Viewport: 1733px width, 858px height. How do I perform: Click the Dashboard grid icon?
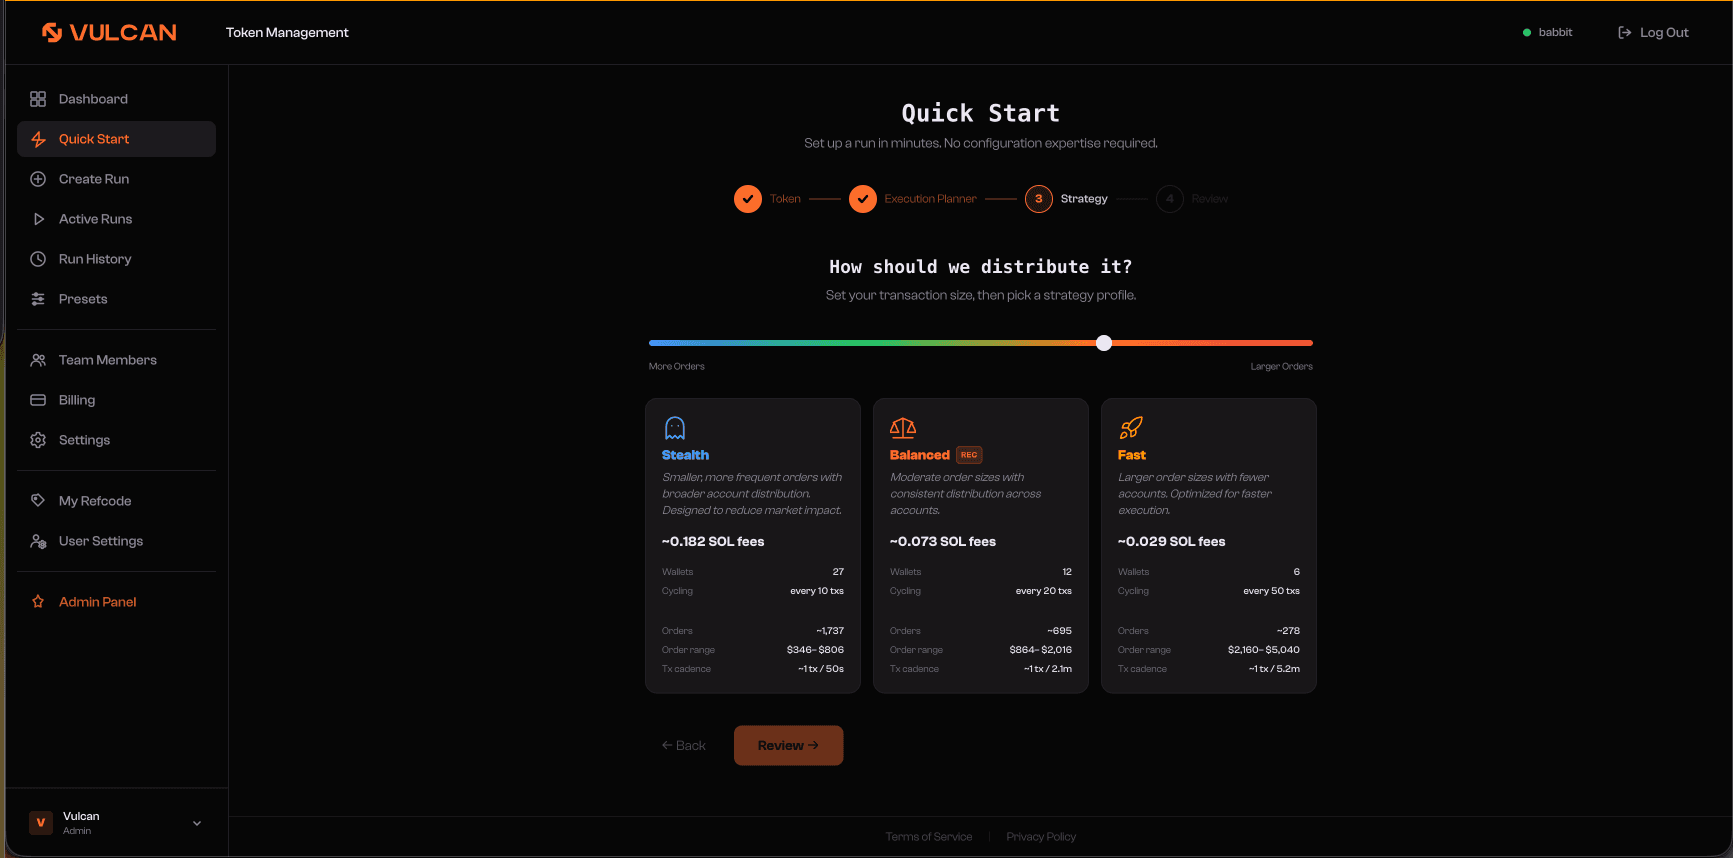(38, 99)
